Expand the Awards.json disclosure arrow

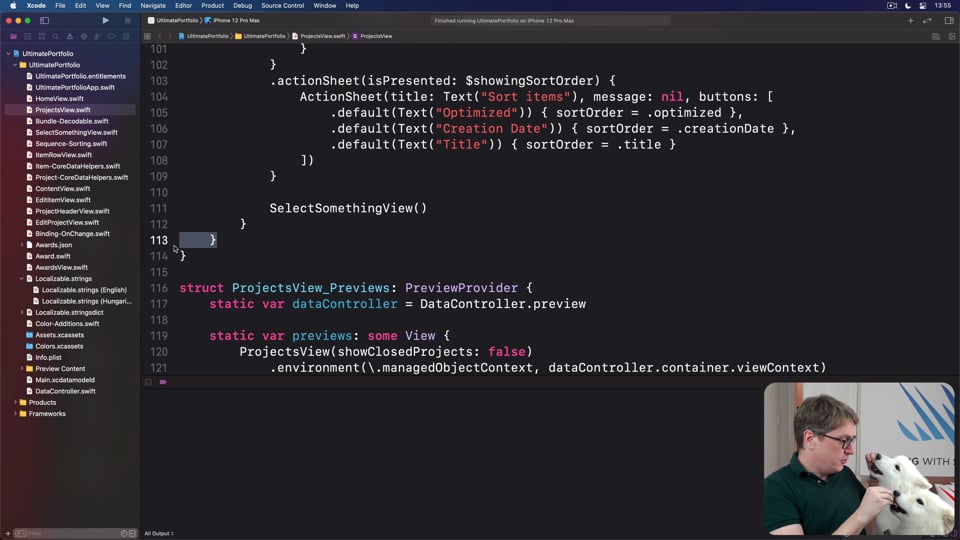click(x=22, y=245)
